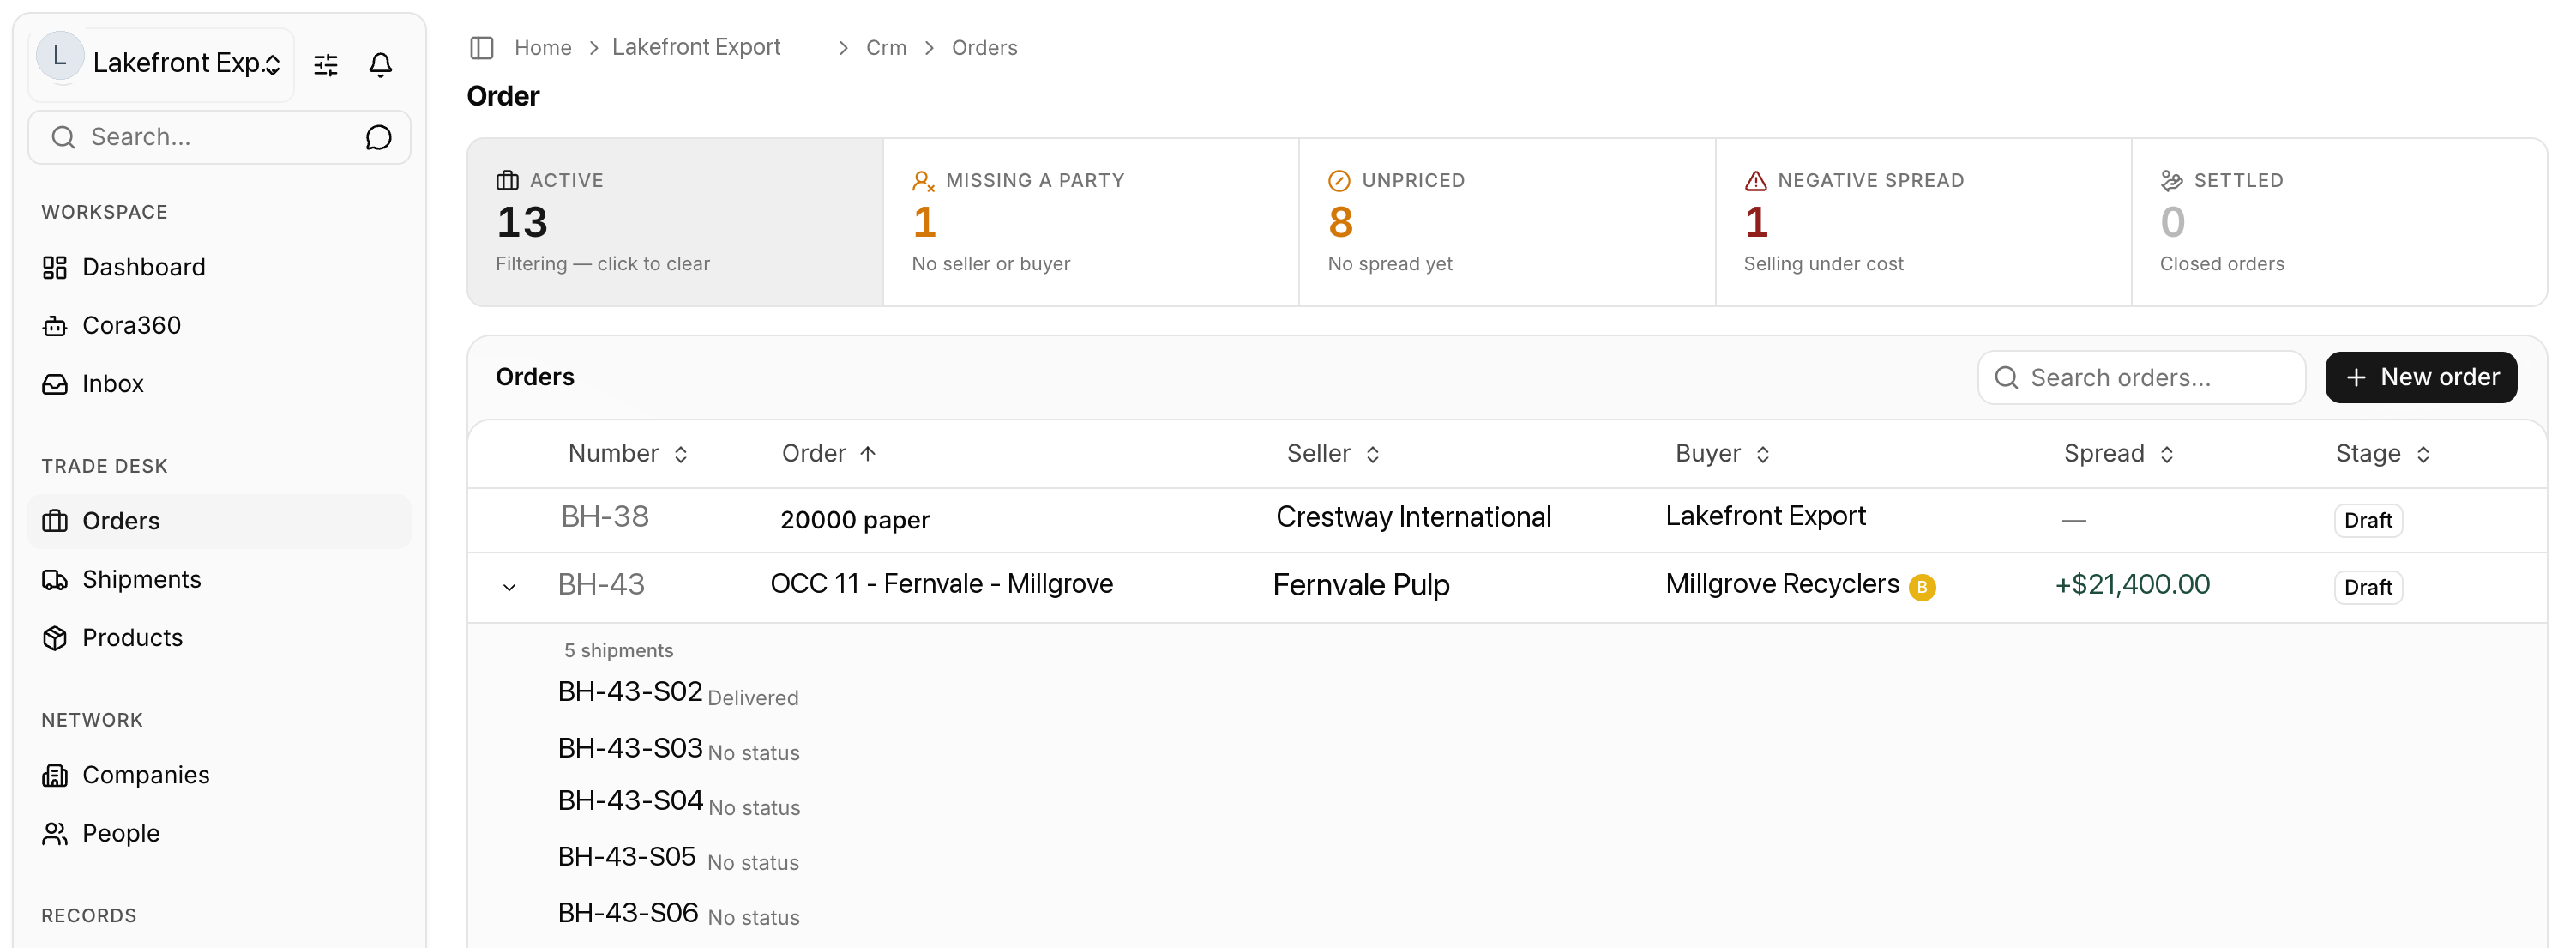Click the Draft stage badge for BH-38
2576x948 pixels.
pyautogui.click(x=2368, y=520)
